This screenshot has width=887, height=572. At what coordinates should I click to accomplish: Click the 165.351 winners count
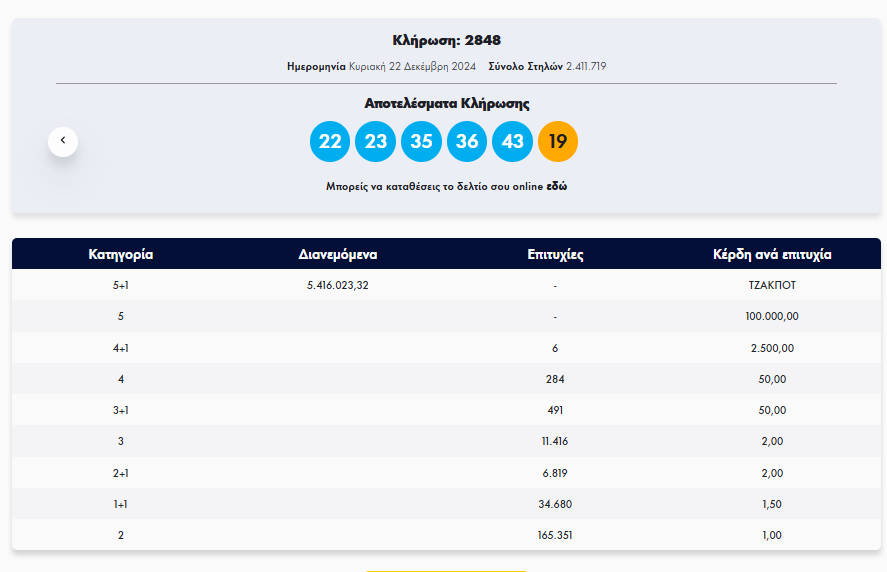pos(555,536)
